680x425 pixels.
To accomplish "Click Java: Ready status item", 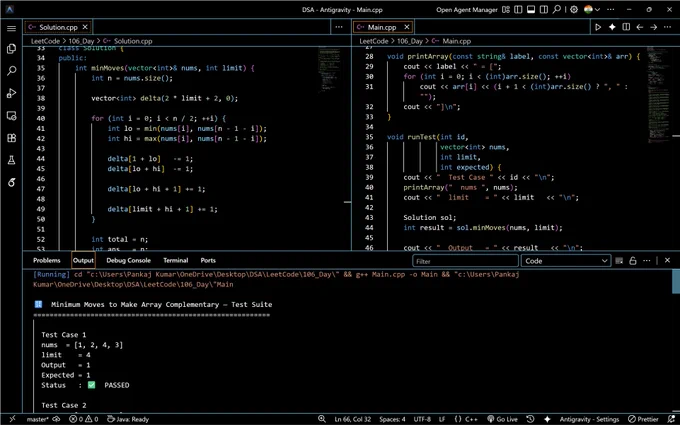I will [x=128, y=419].
